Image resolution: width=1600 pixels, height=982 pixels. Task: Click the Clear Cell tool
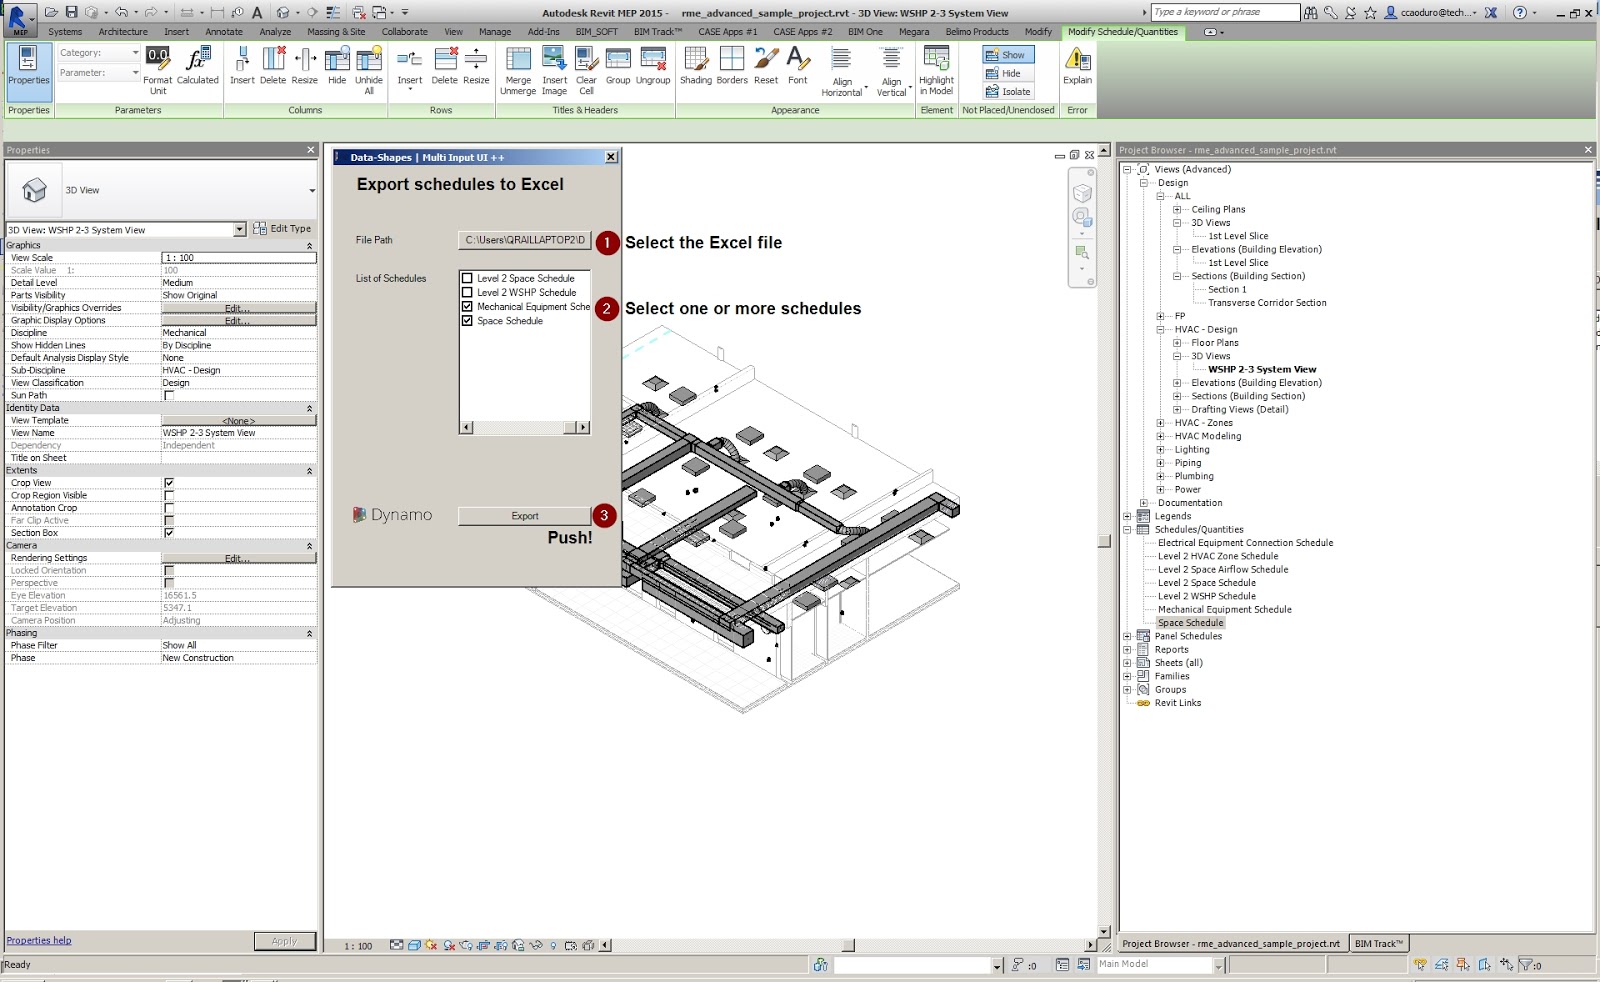click(586, 70)
